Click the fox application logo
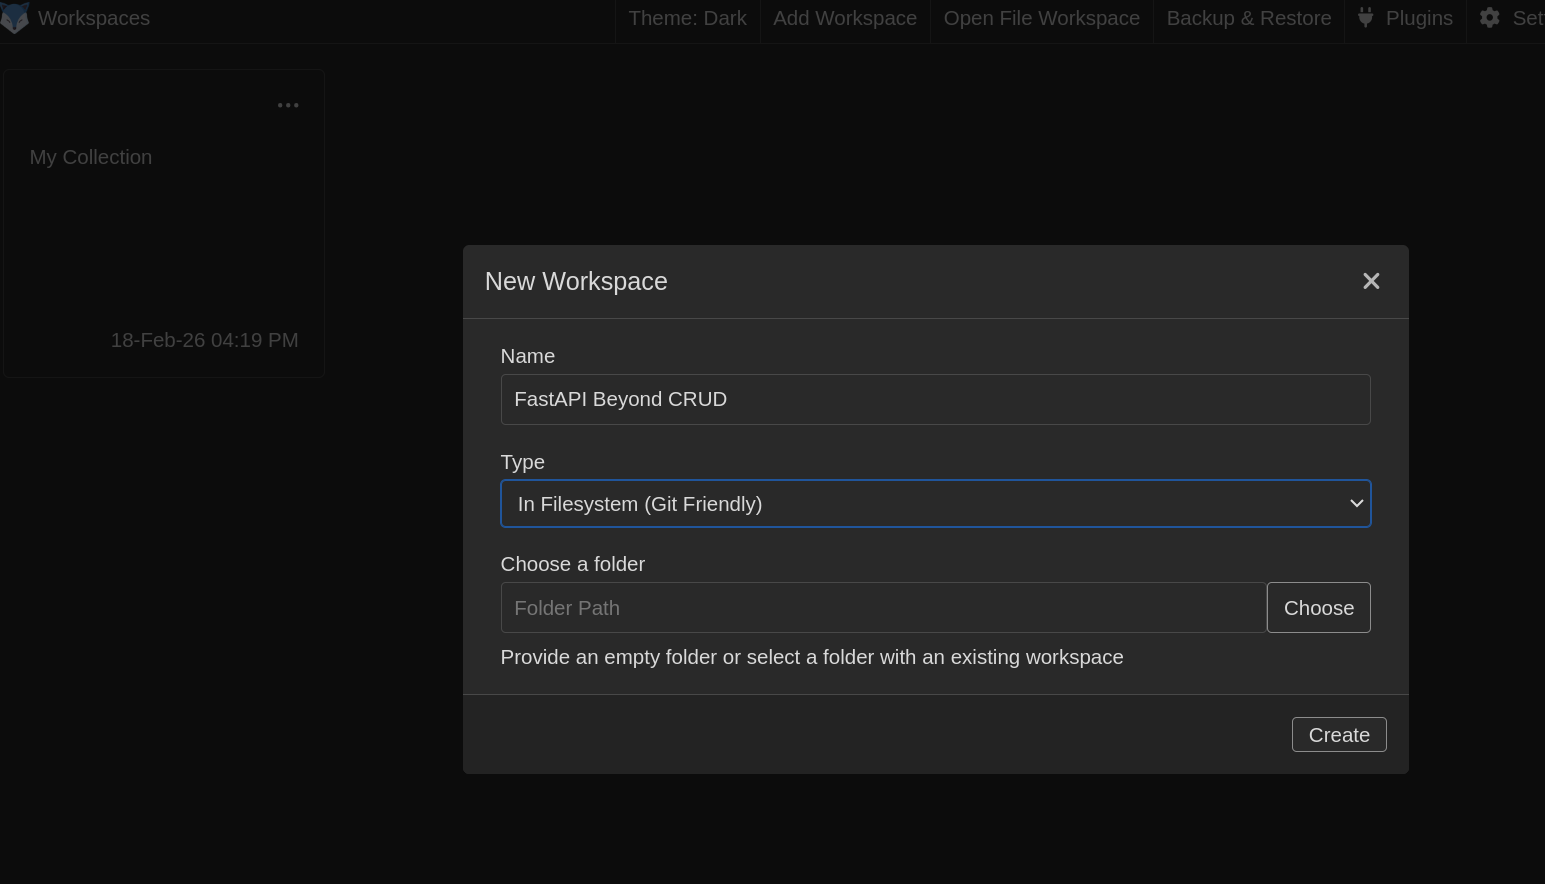The image size is (1545, 884). coord(15,17)
